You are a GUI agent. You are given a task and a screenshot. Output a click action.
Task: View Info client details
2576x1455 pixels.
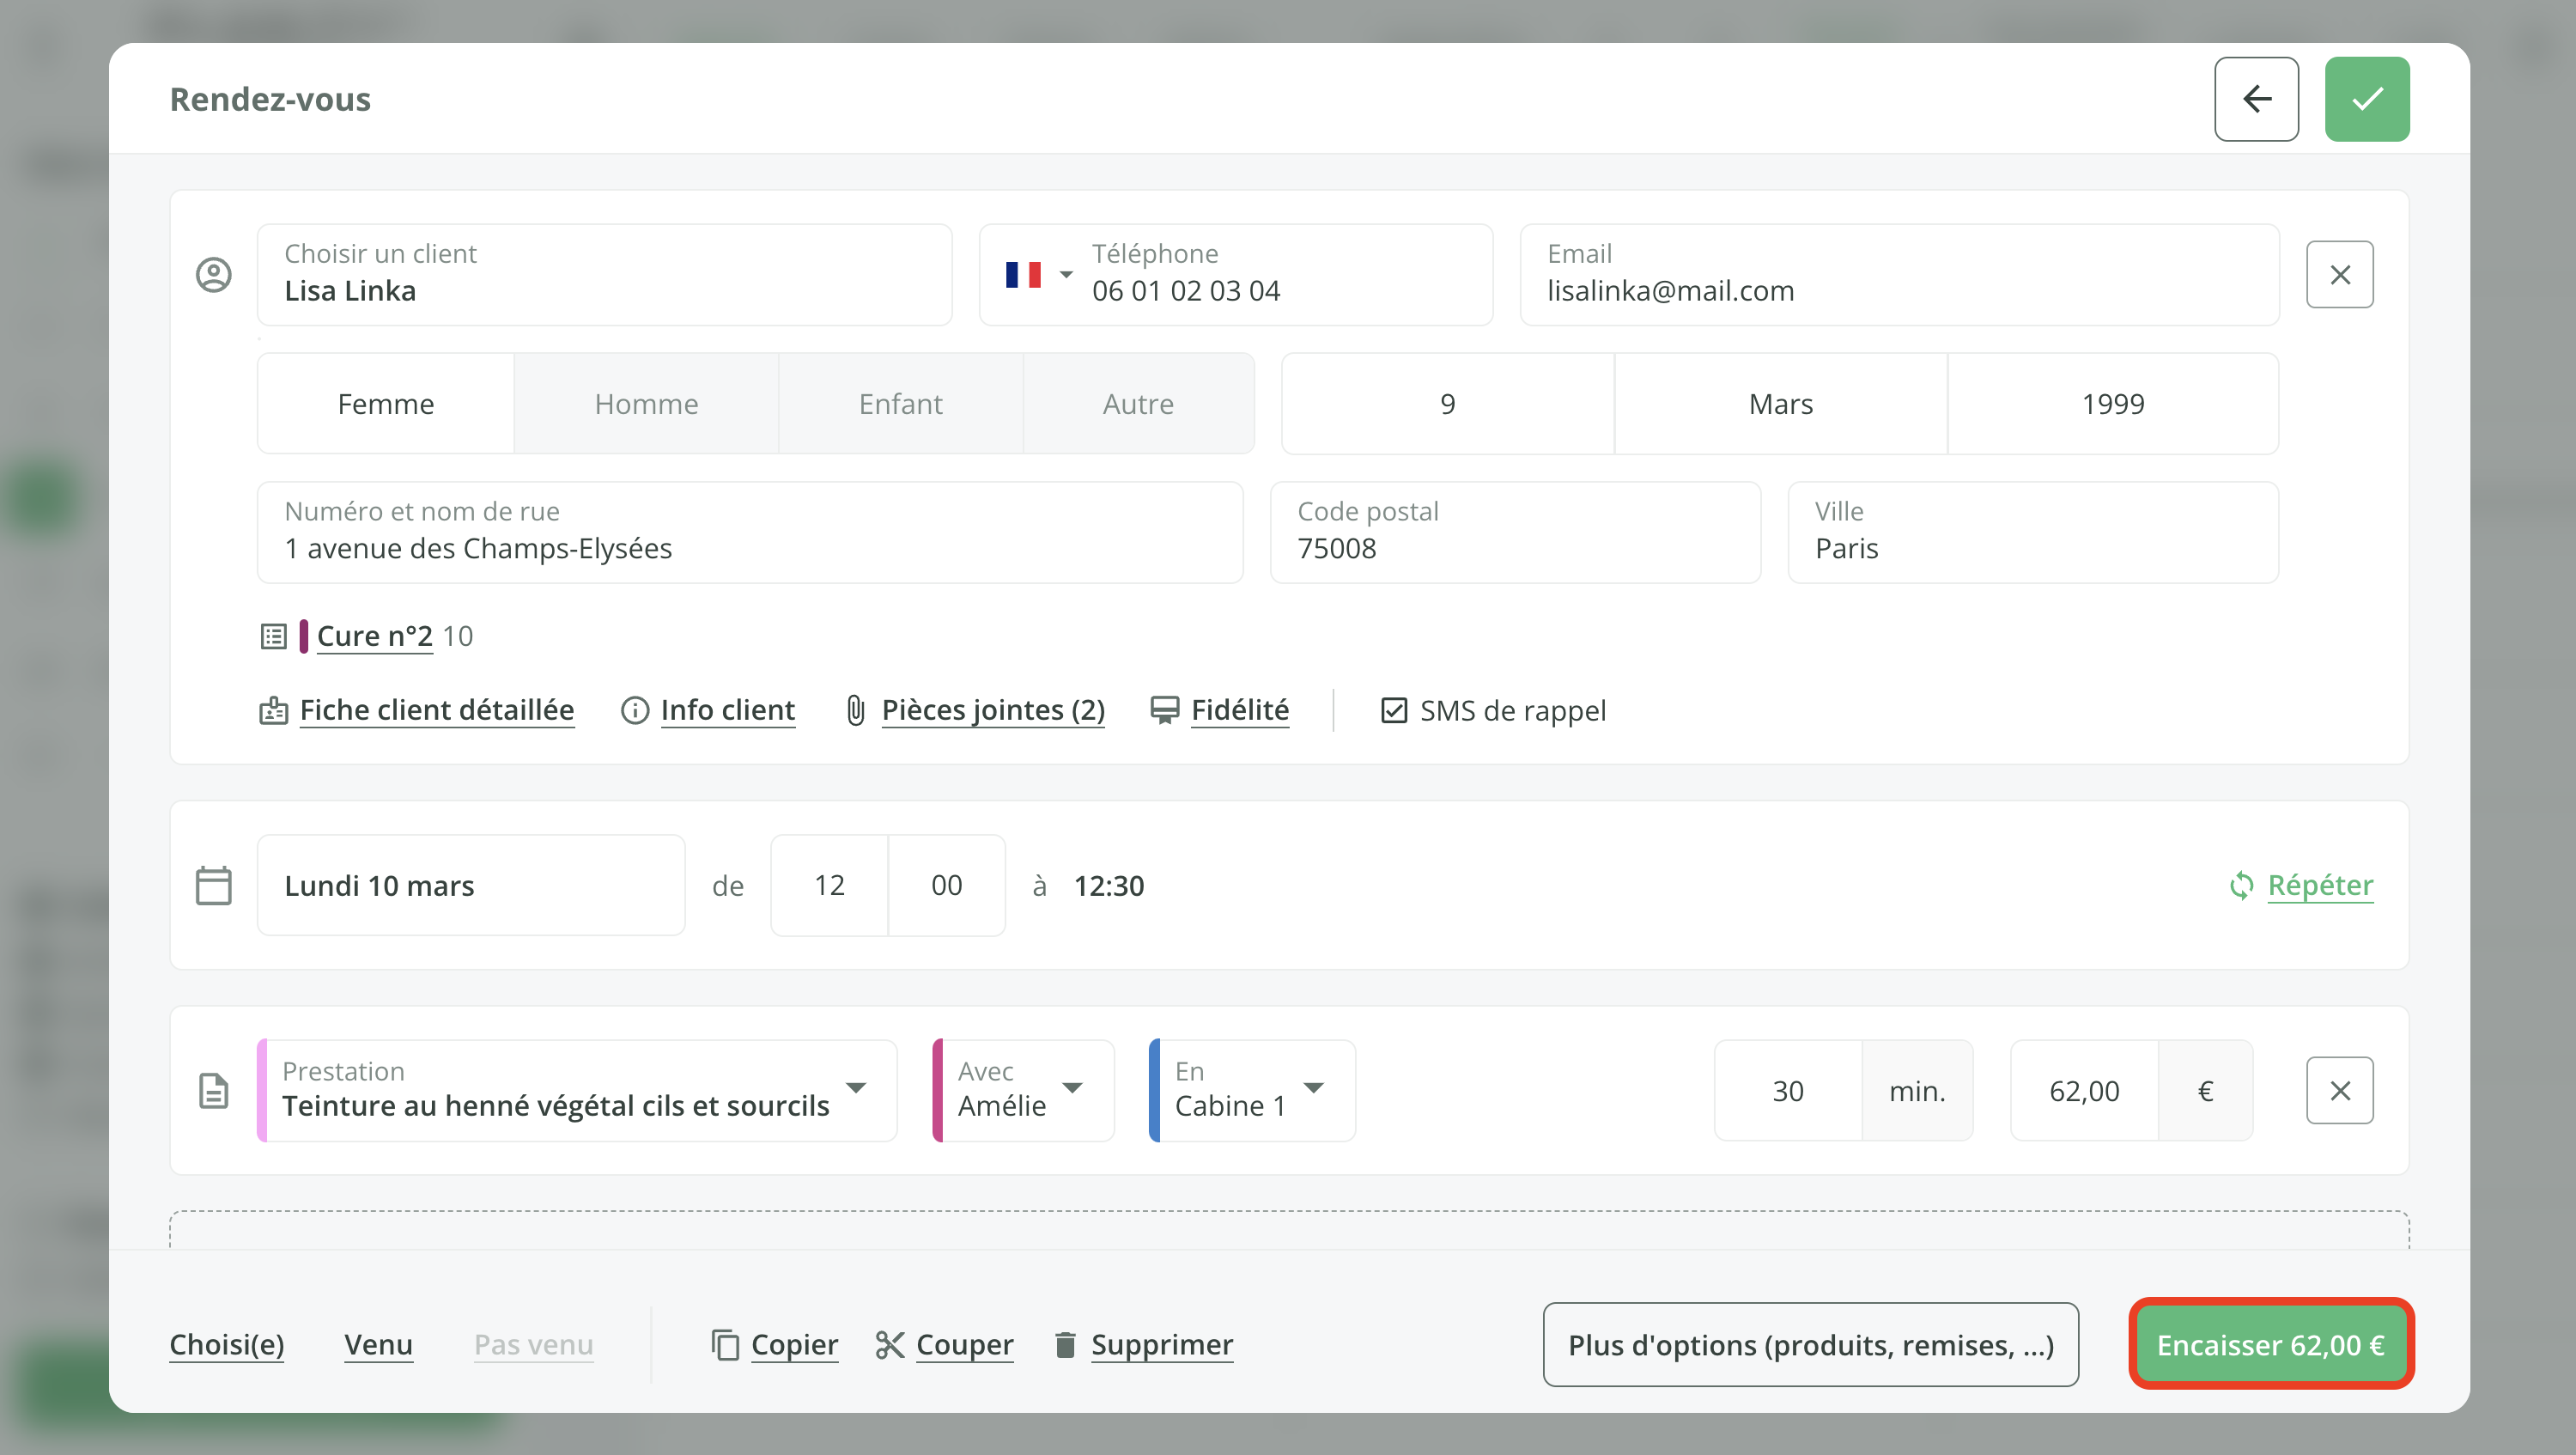click(727, 709)
